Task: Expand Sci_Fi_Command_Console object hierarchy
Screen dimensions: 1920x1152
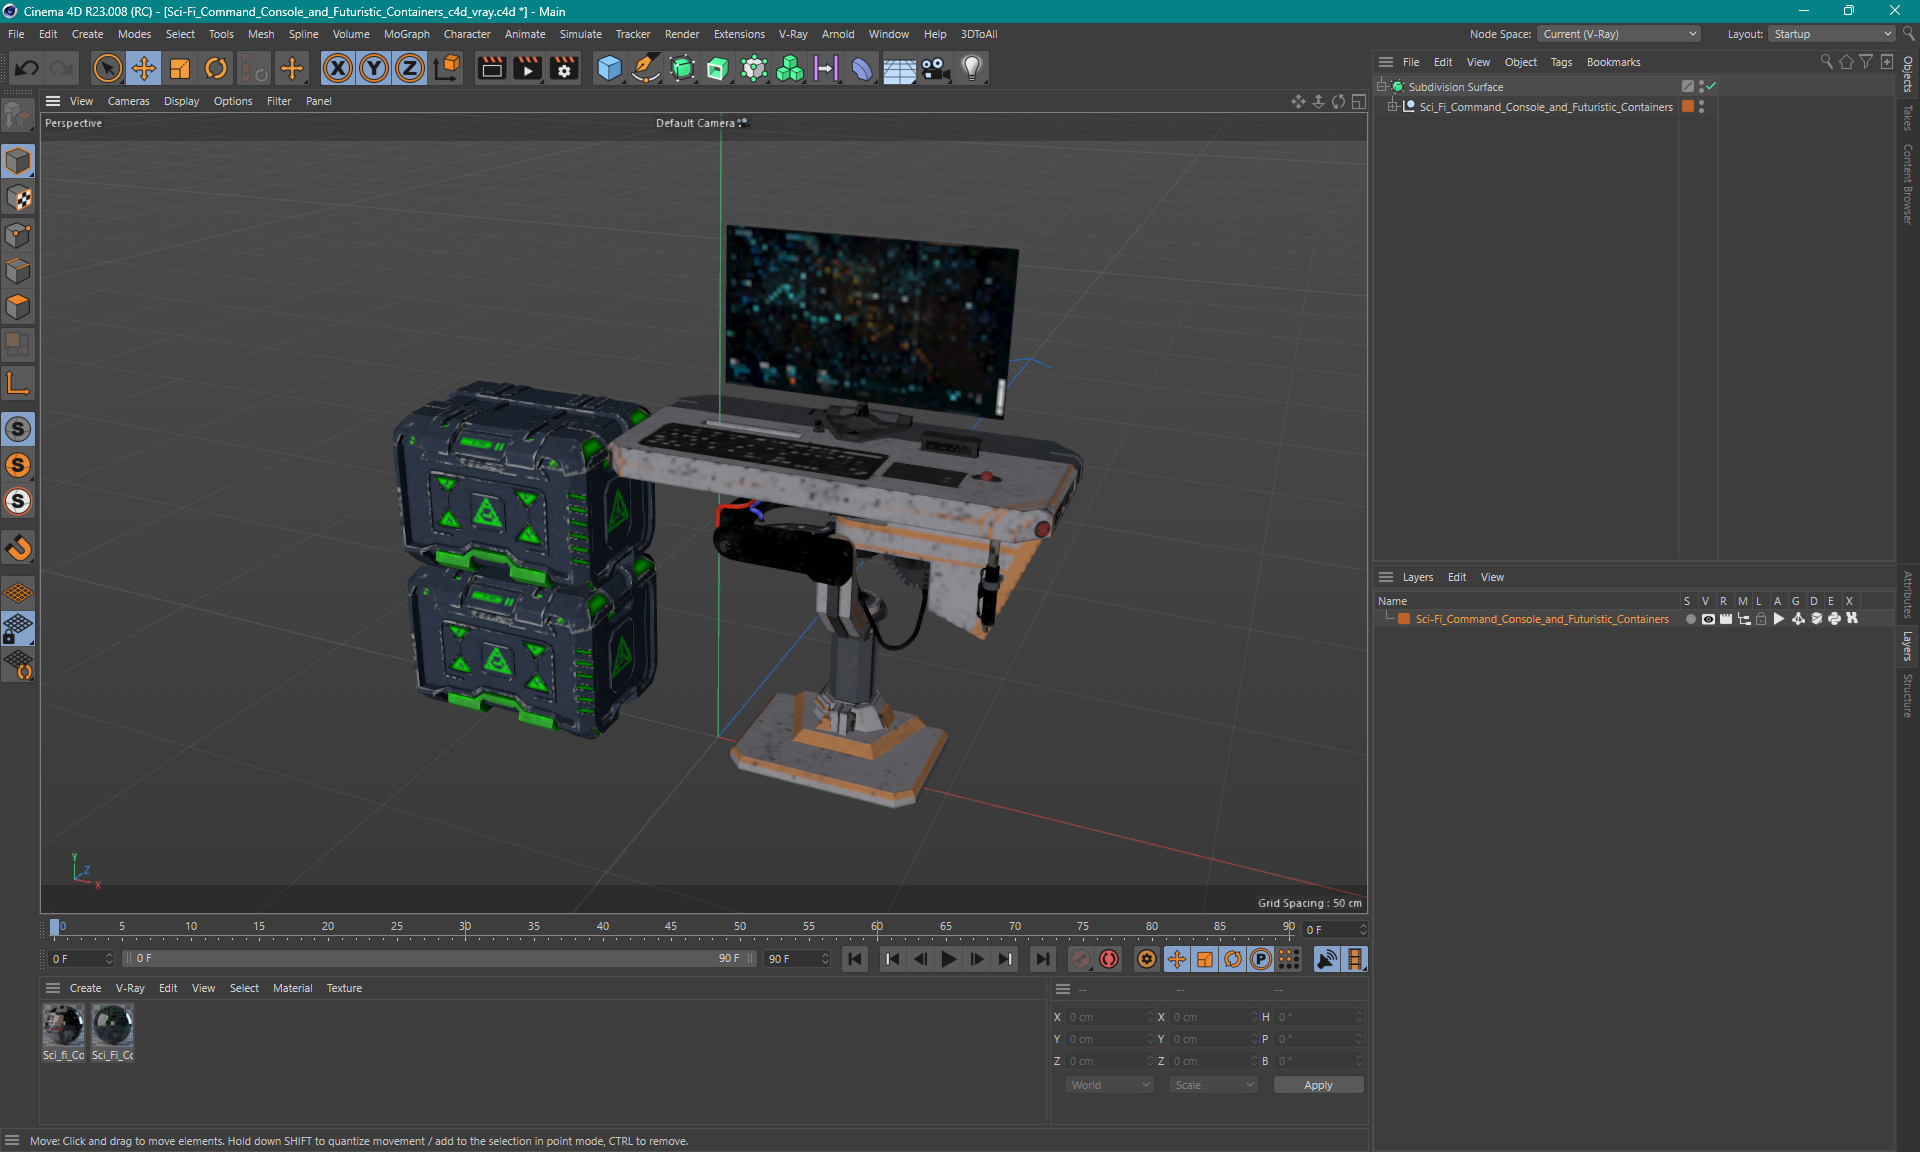Action: pos(1392,107)
